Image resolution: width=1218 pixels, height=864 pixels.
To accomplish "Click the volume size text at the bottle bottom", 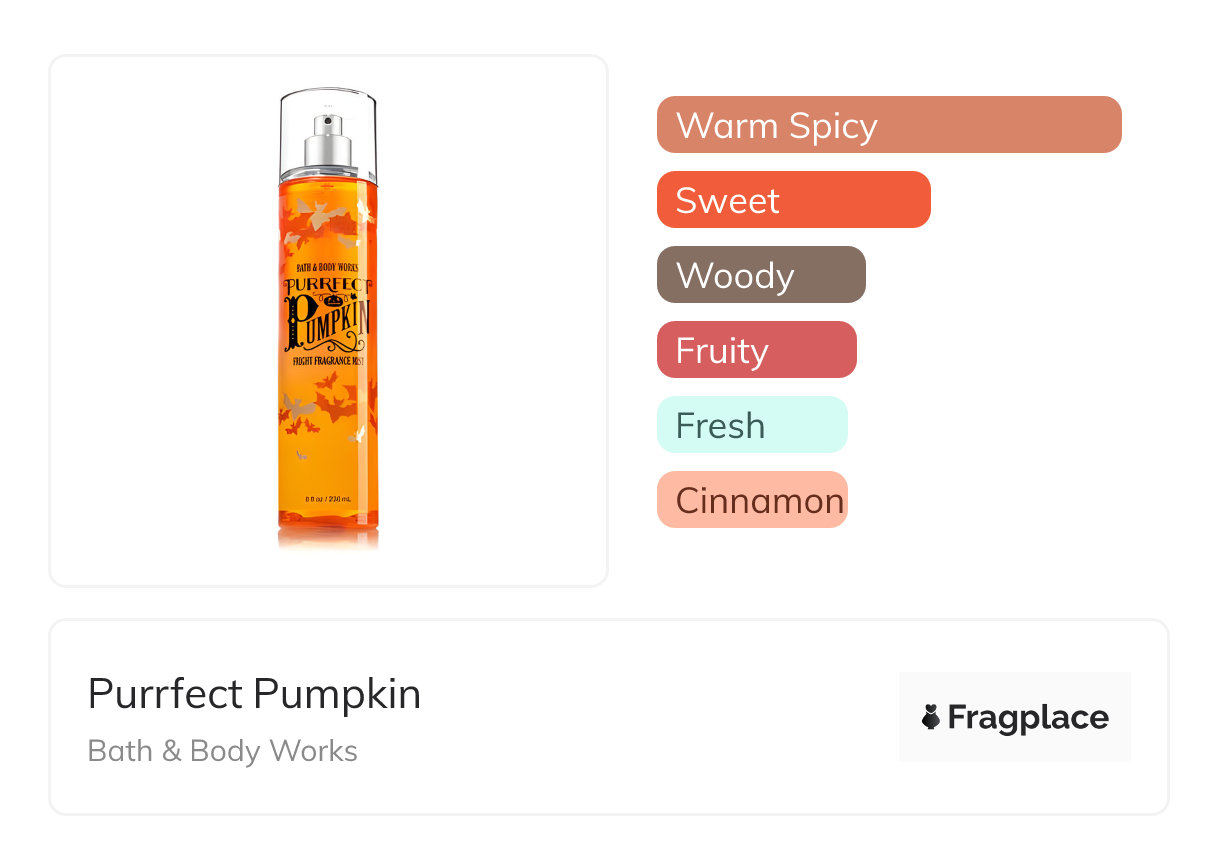I will coord(328,499).
